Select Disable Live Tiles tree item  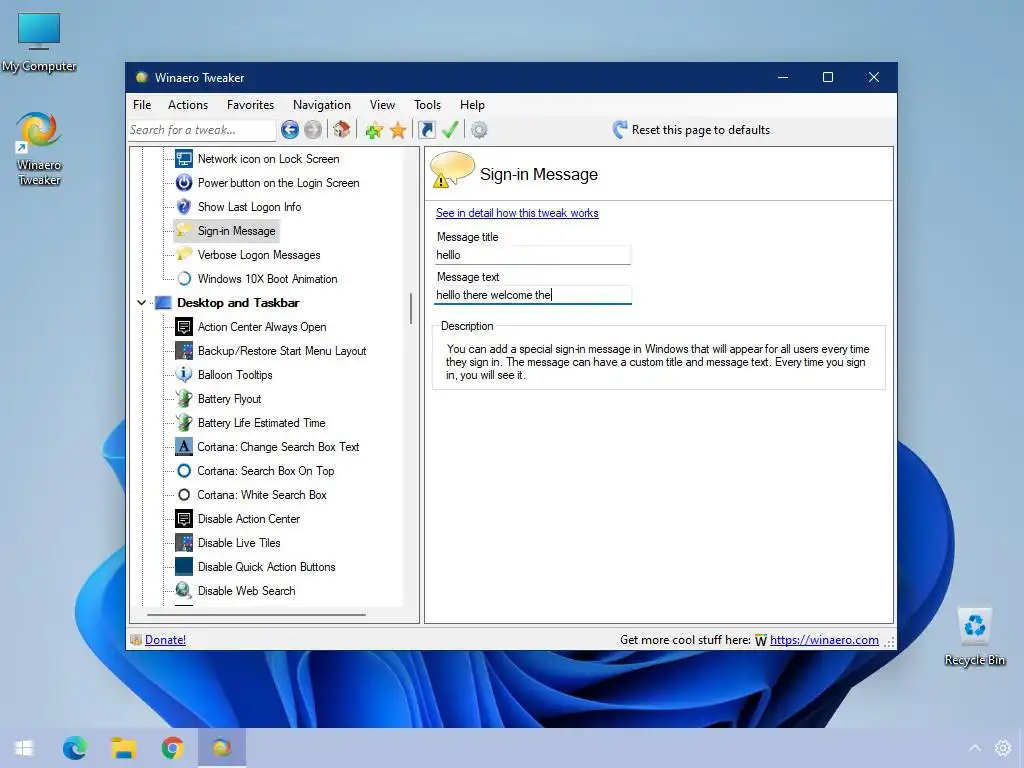tap(239, 543)
